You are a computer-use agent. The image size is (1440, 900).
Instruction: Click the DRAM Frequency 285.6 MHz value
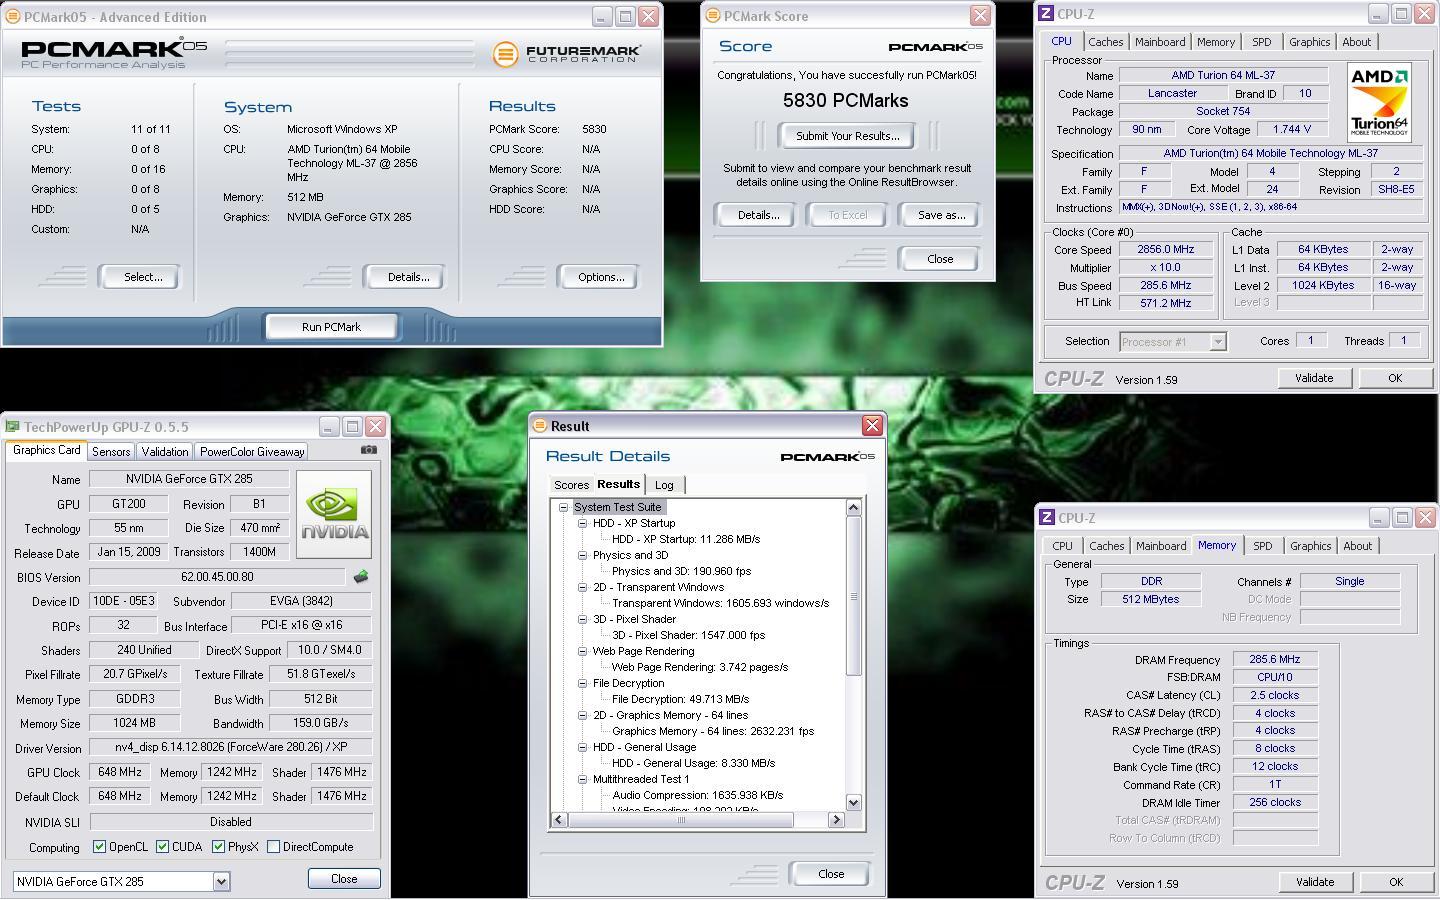(x=1275, y=660)
